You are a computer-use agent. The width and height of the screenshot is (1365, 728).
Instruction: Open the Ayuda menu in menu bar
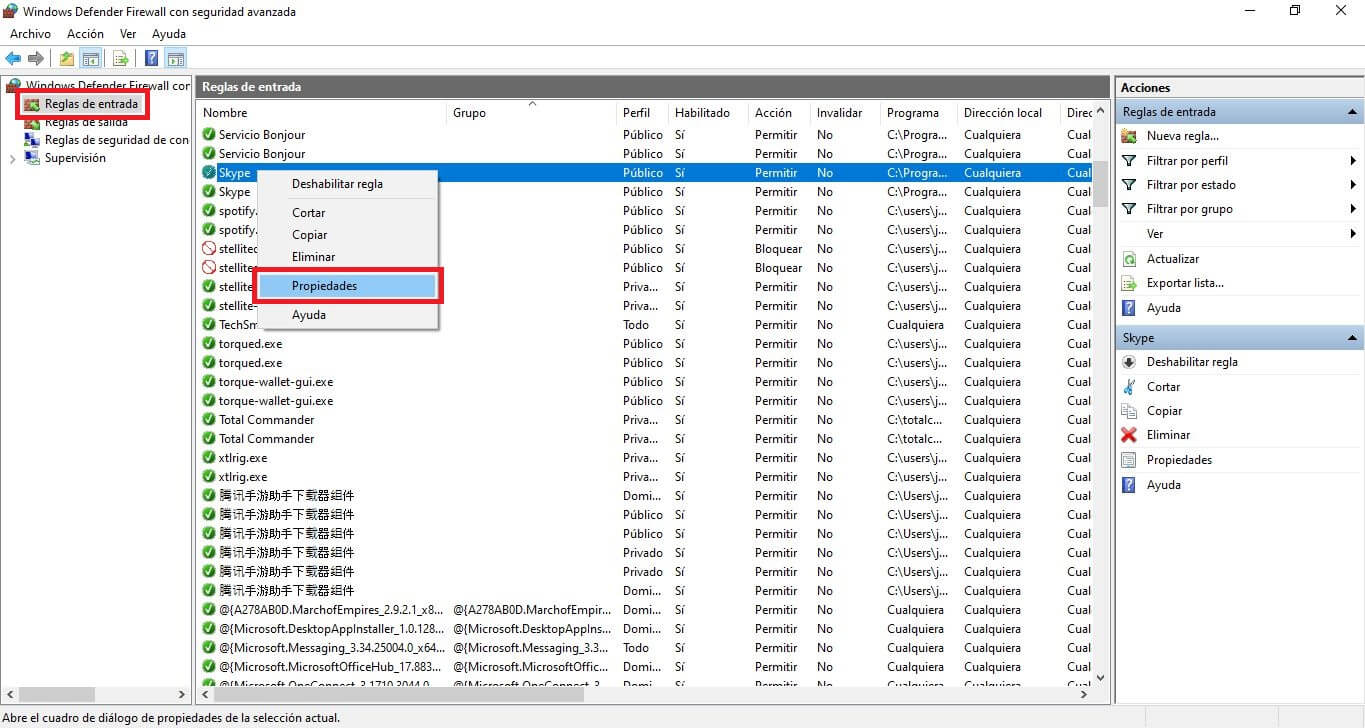pyautogui.click(x=169, y=34)
